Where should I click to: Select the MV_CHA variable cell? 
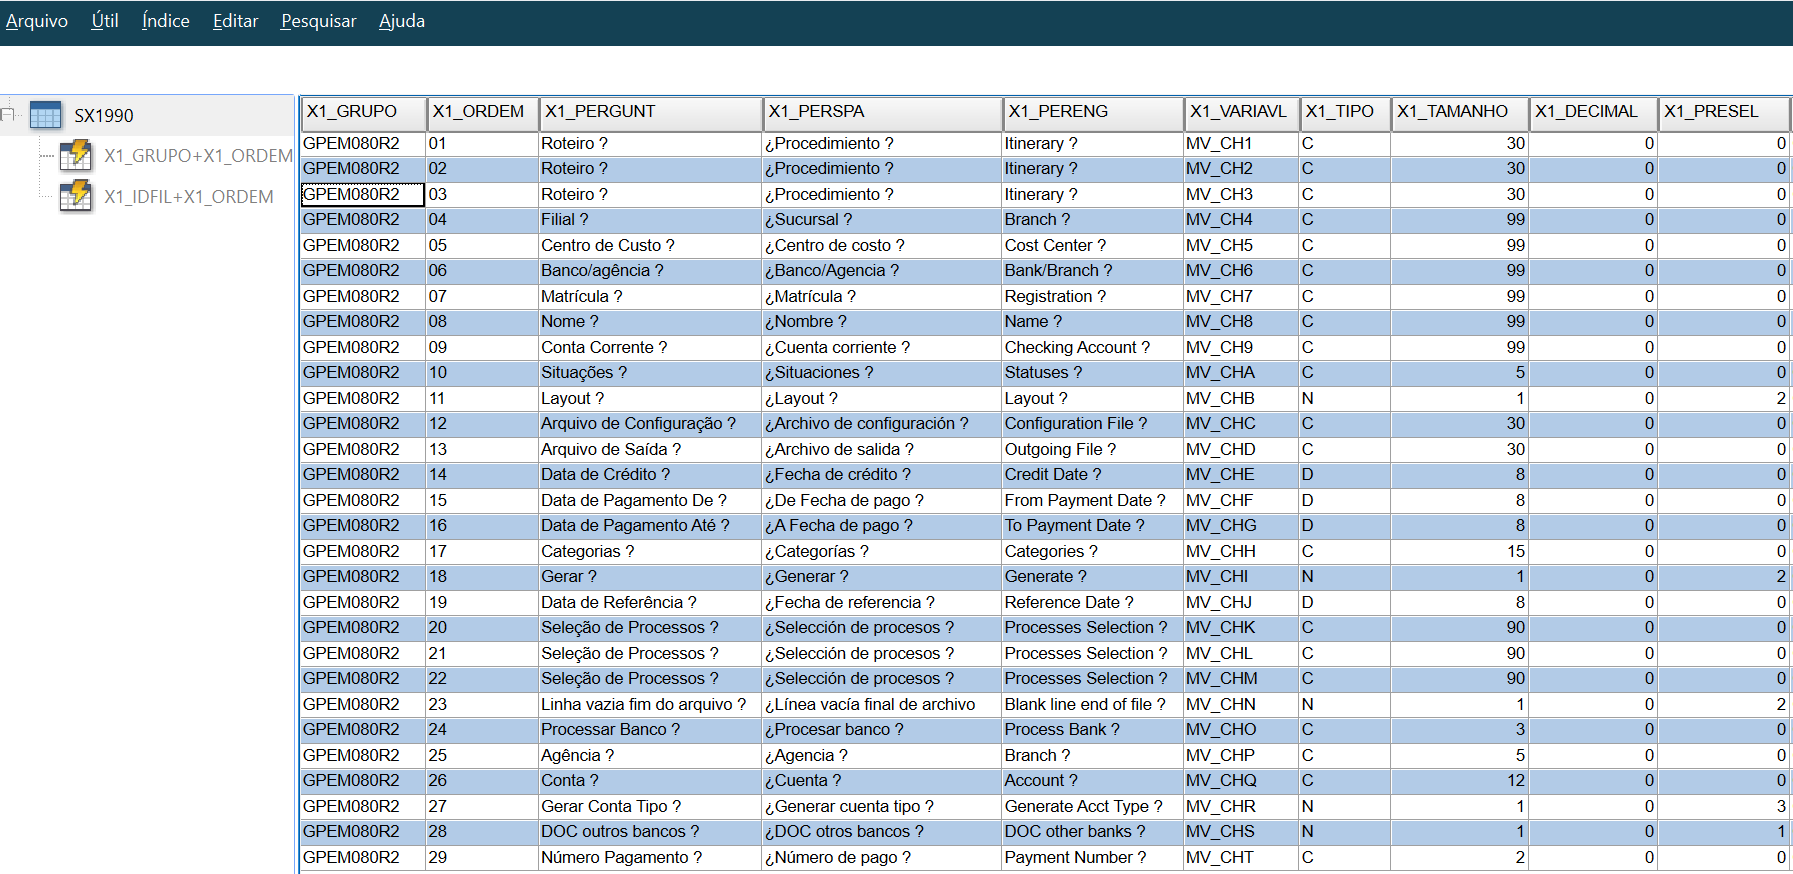pos(1241,373)
